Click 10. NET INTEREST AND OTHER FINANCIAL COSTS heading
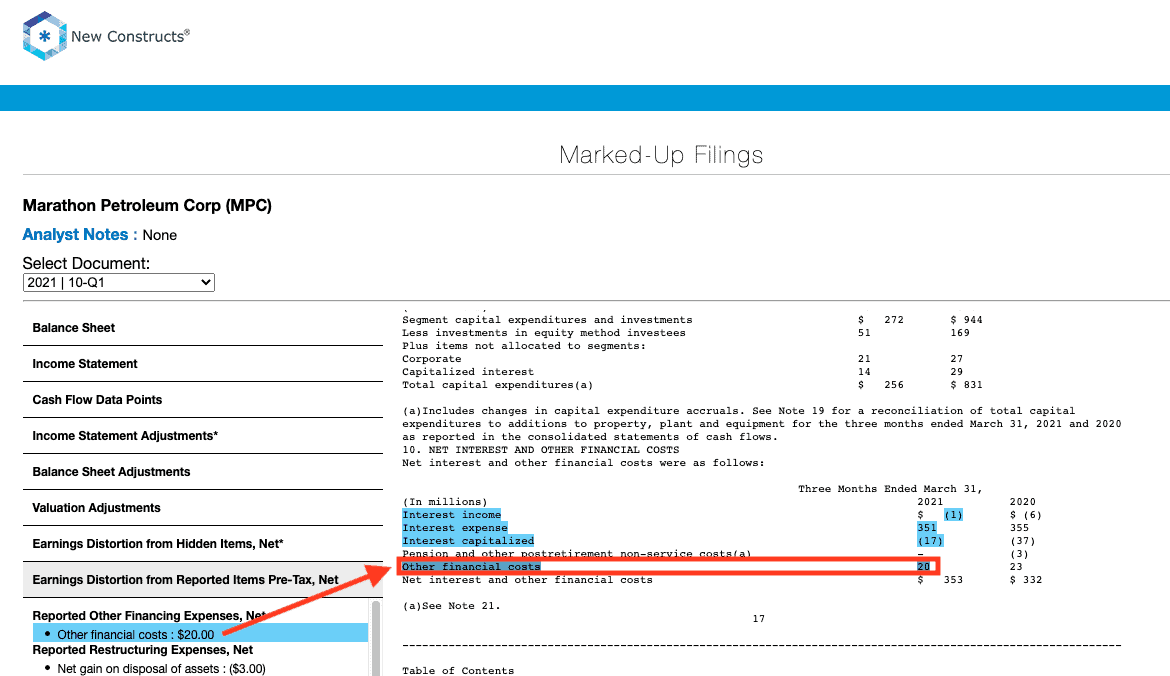The width and height of the screenshot is (1170, 676). click(540, 450)
